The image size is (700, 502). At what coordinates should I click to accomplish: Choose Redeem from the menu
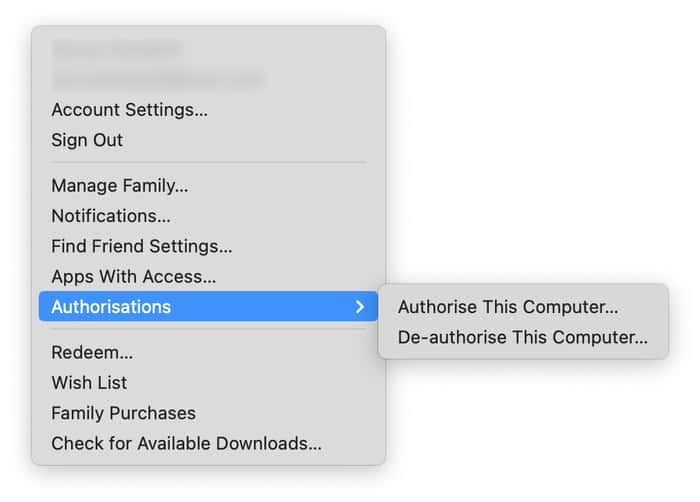tap(92, 352)
